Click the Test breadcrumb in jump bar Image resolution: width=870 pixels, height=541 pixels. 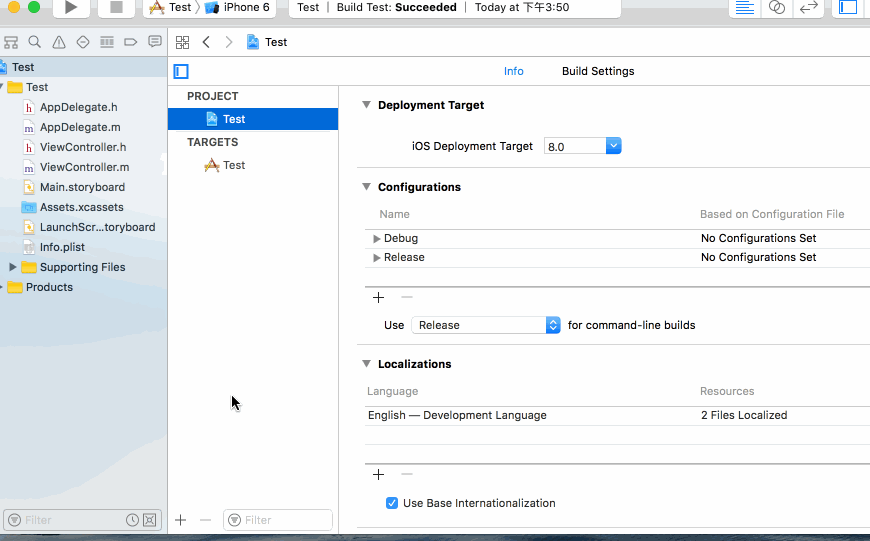coord(267,42)
